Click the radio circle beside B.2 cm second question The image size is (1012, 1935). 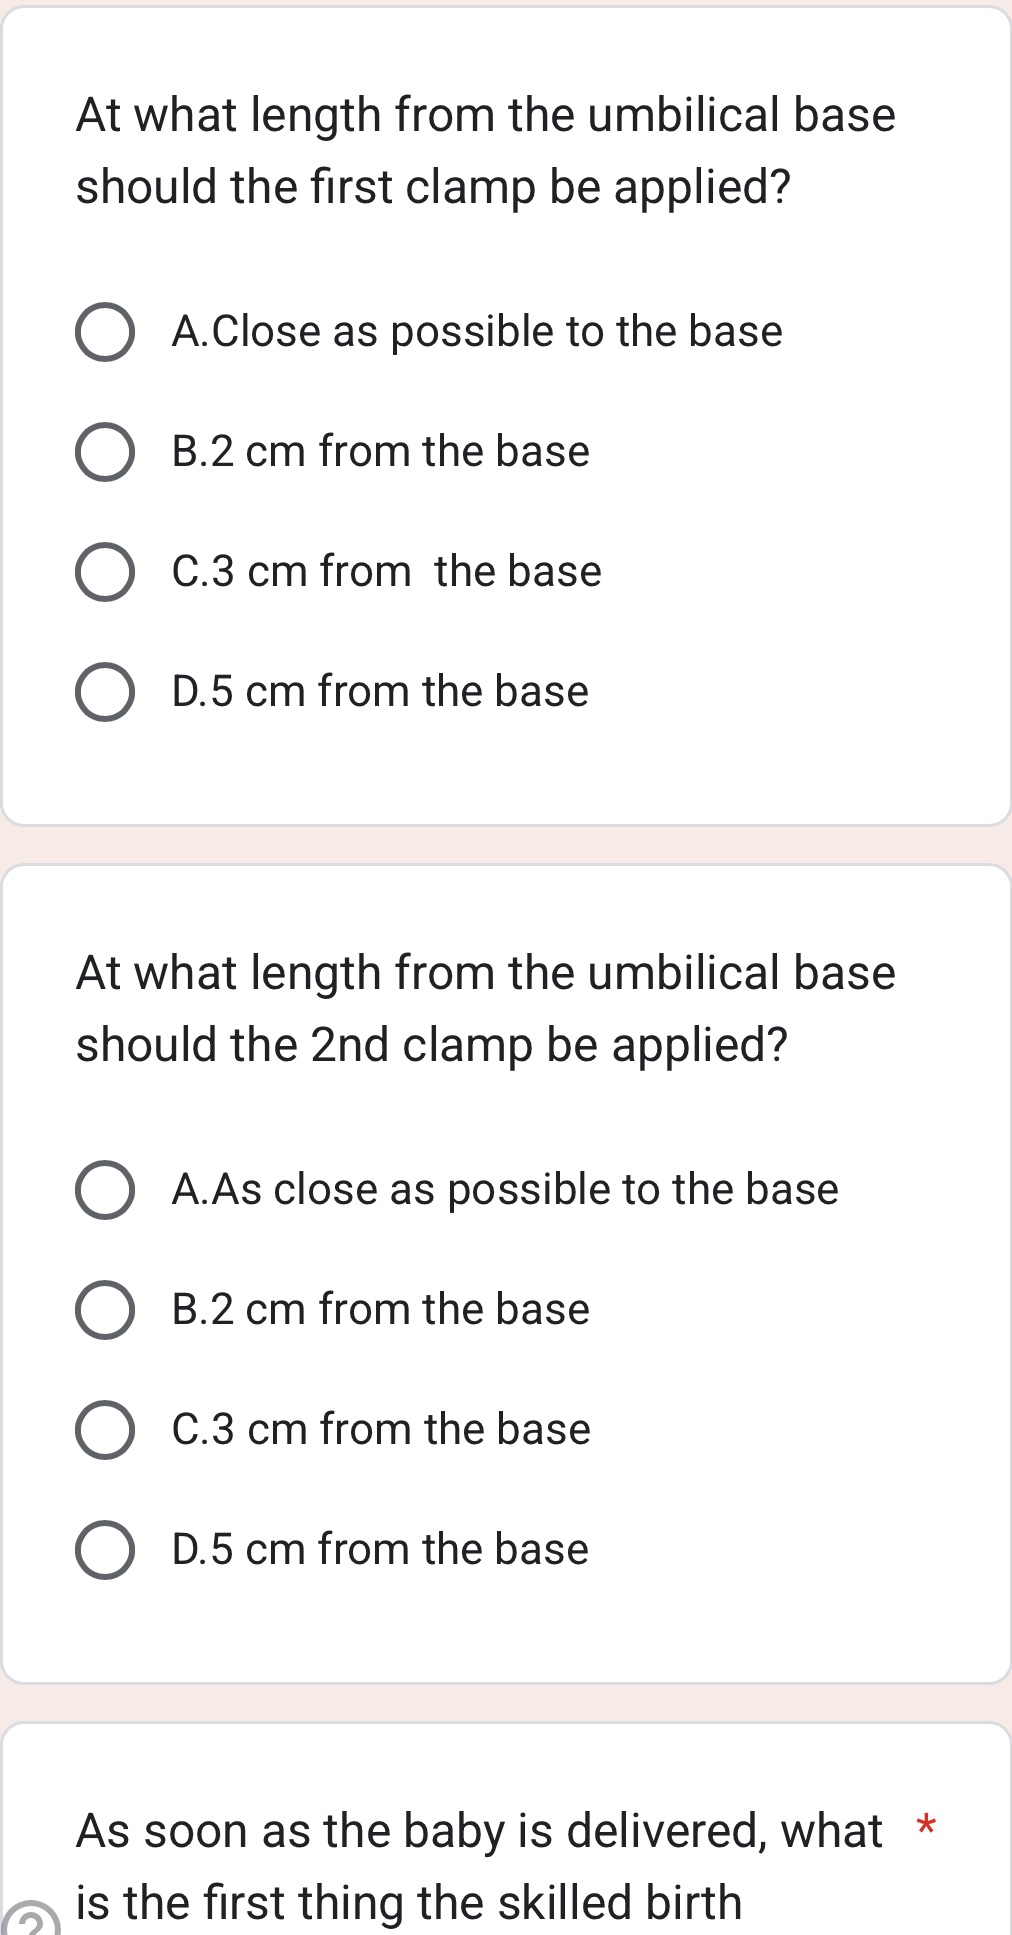[x=105, y=1309]
